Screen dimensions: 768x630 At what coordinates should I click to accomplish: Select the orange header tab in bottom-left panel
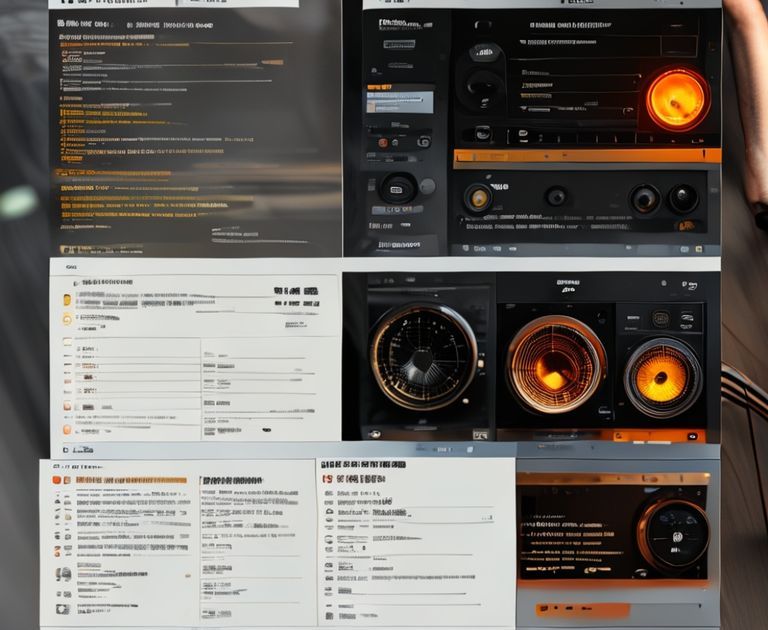point(130,480)
